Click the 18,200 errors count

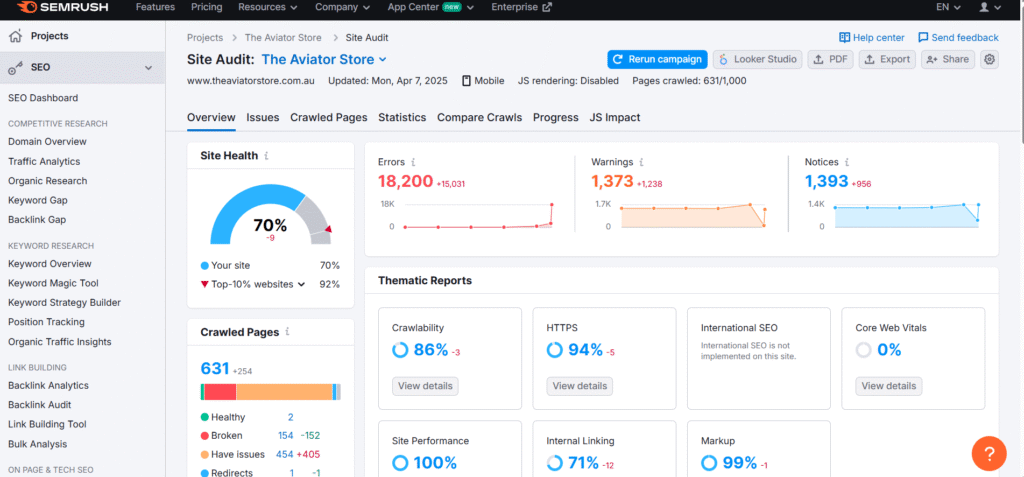(x=406, y=181)
